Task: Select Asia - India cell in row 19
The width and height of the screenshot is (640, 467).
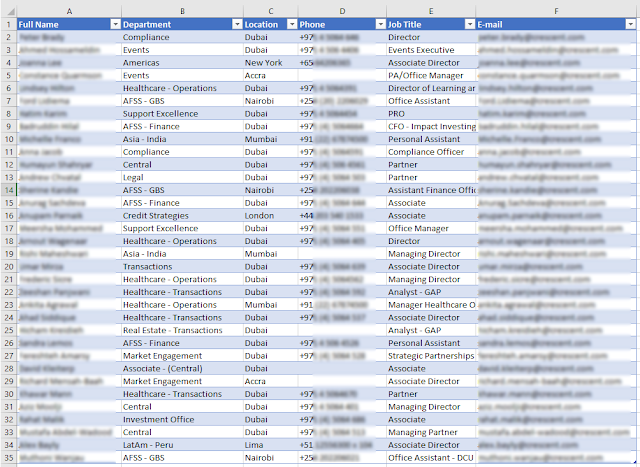Action: pyautogui.click(x=182, y=254)
